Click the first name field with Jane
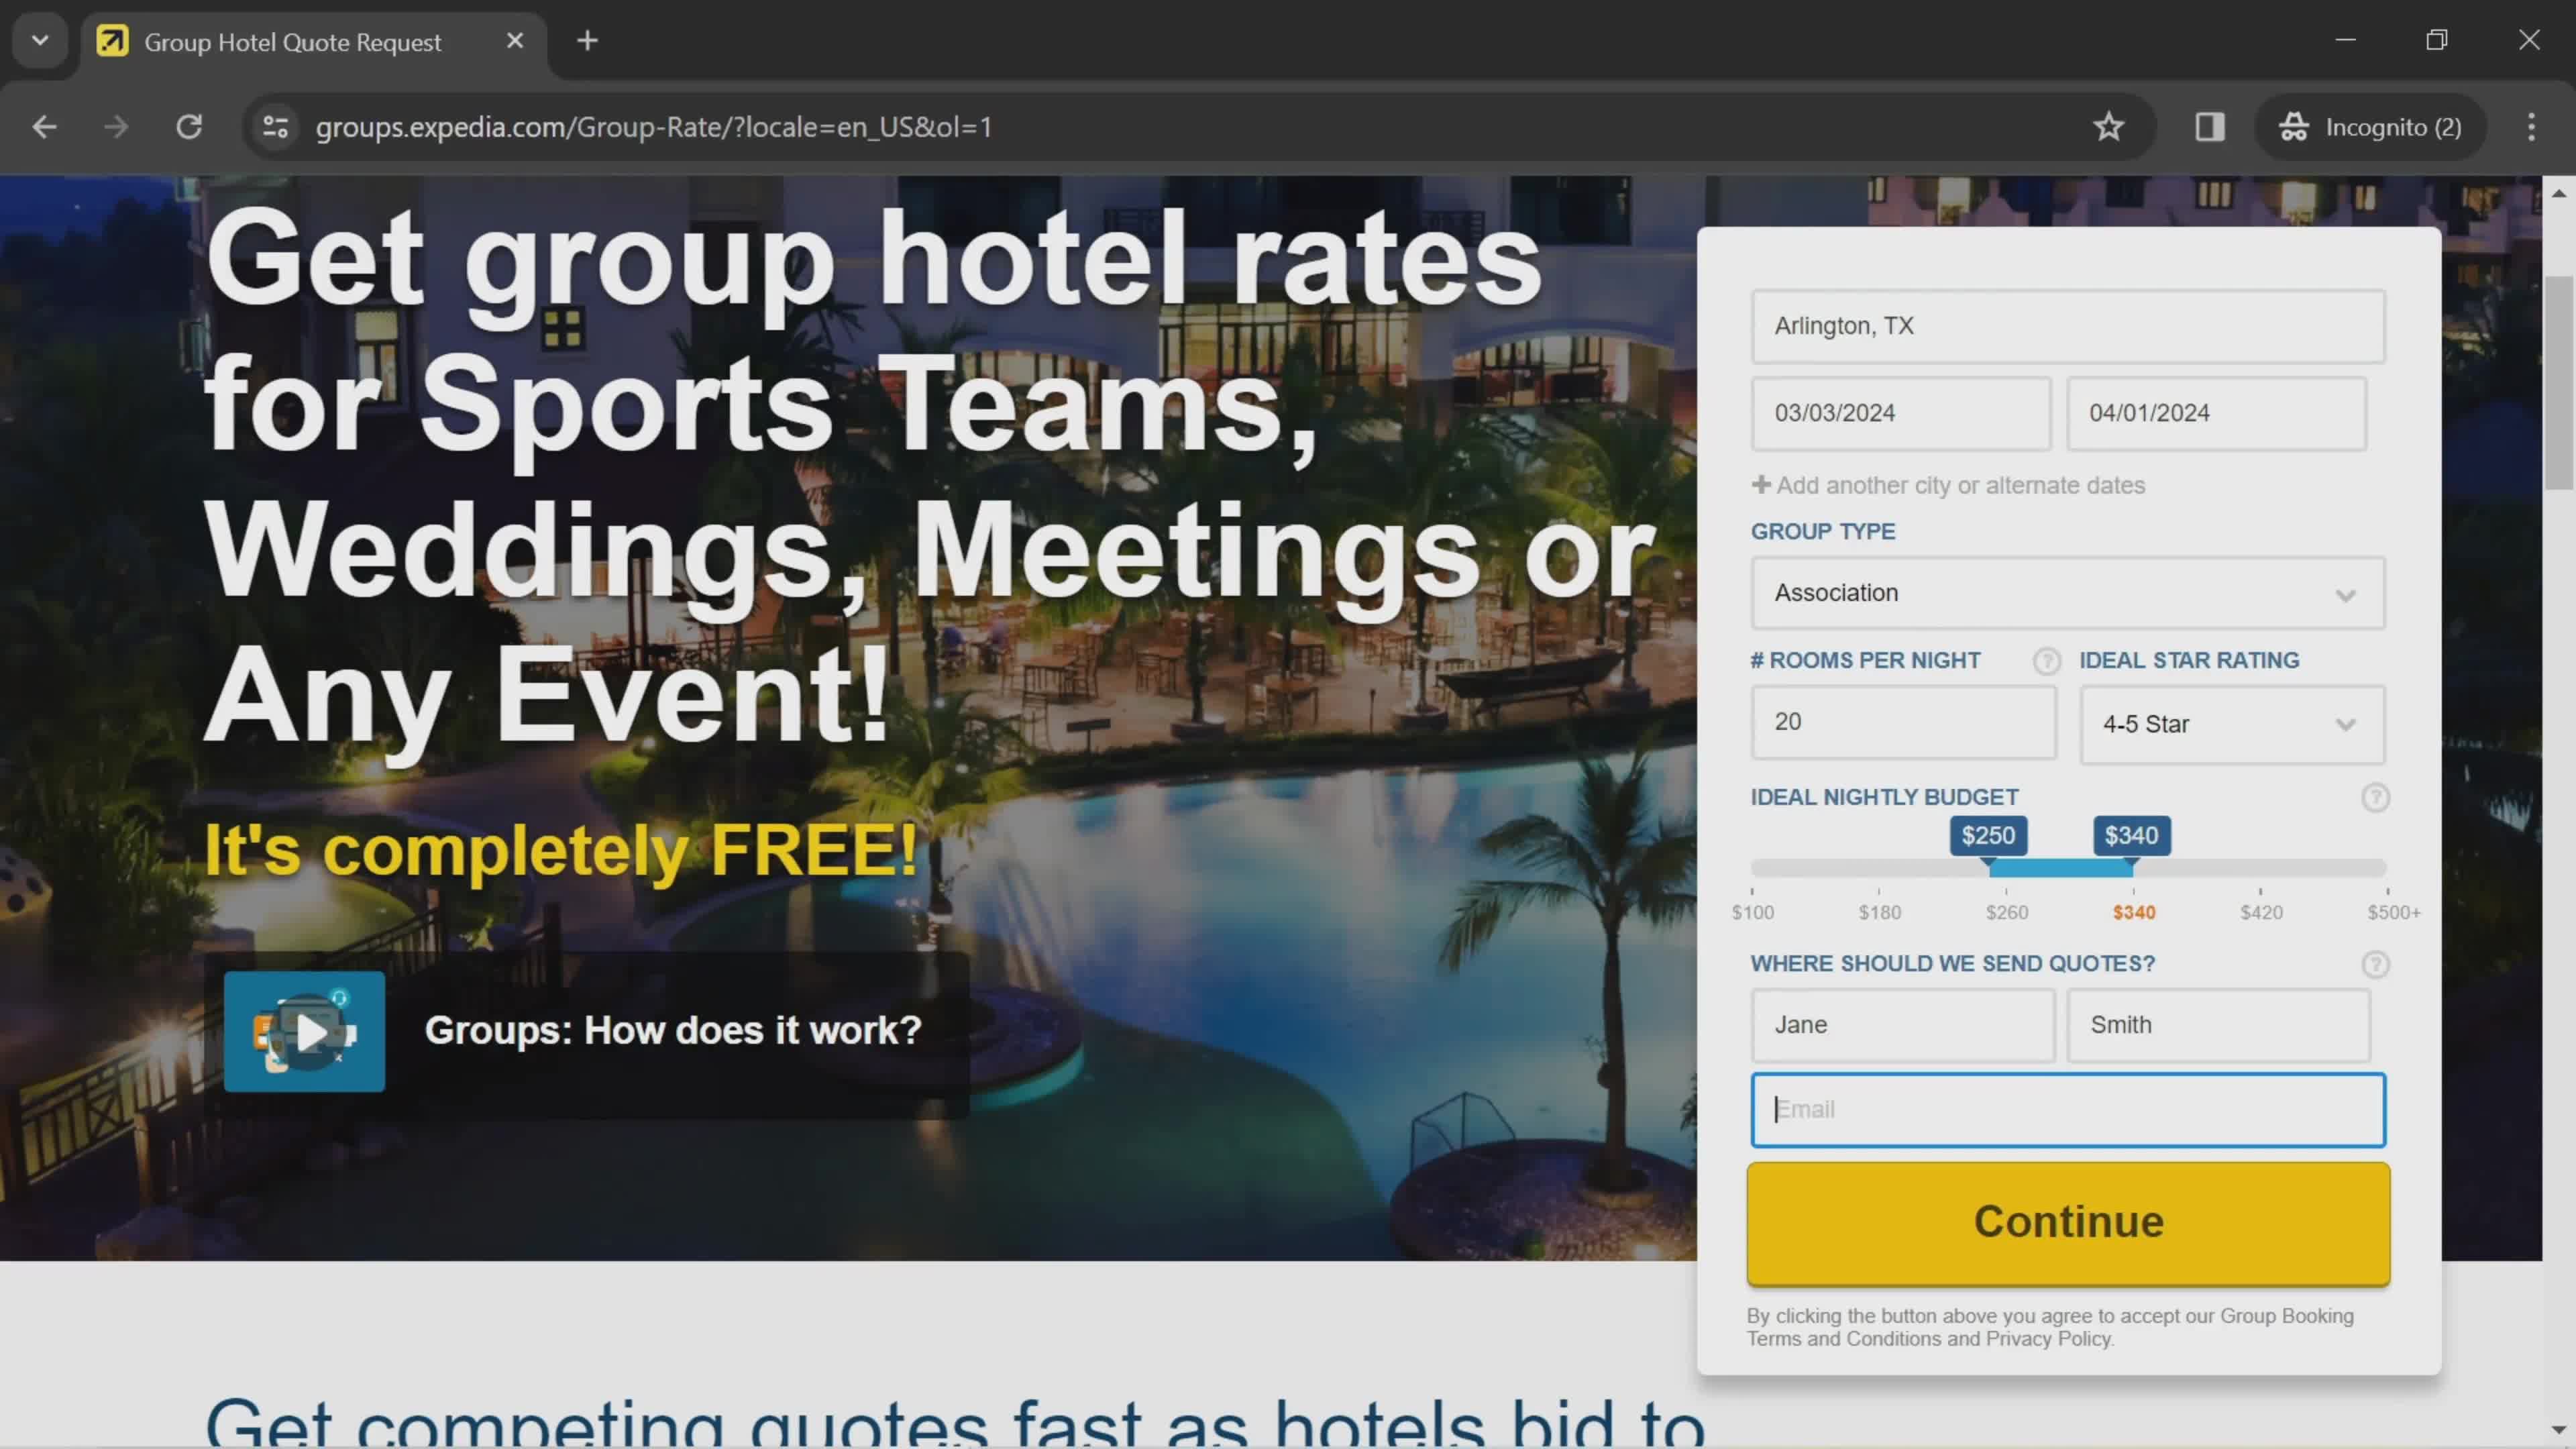Viewport: 2576px width, 1449px height. [x=1903, y=1025]
